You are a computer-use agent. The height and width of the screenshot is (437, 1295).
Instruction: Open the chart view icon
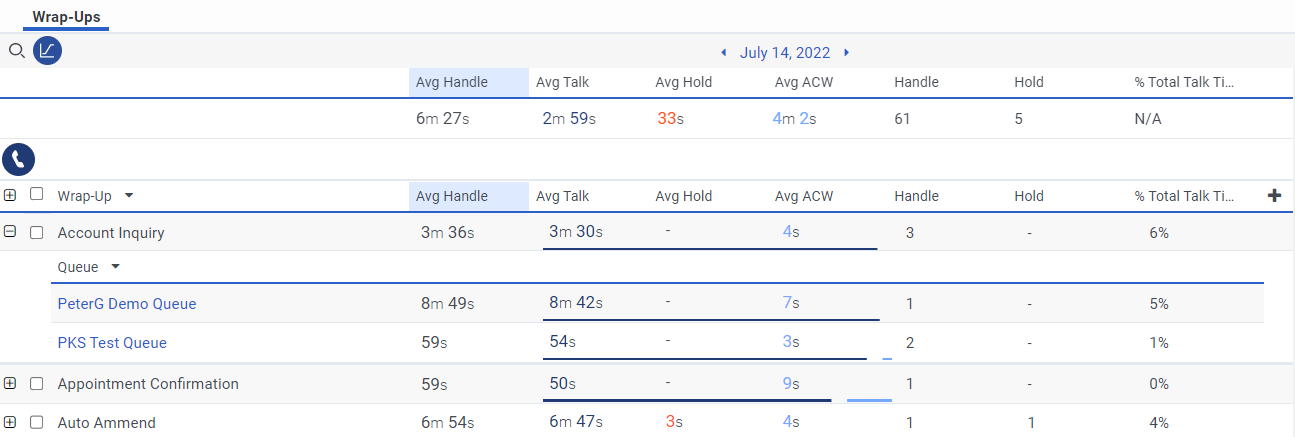pyautogui.click(x=47, y=51)
